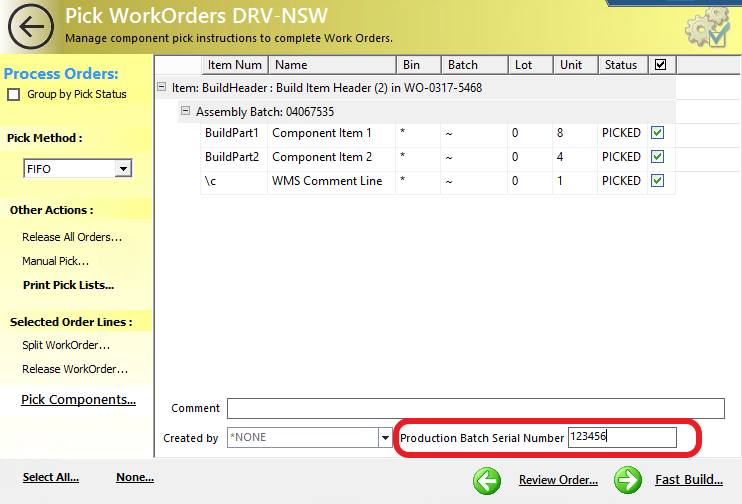Click Release WorkOrder action
Image resolution: width=742 pixels, height=504 pixels.
[x=75, y=369]
